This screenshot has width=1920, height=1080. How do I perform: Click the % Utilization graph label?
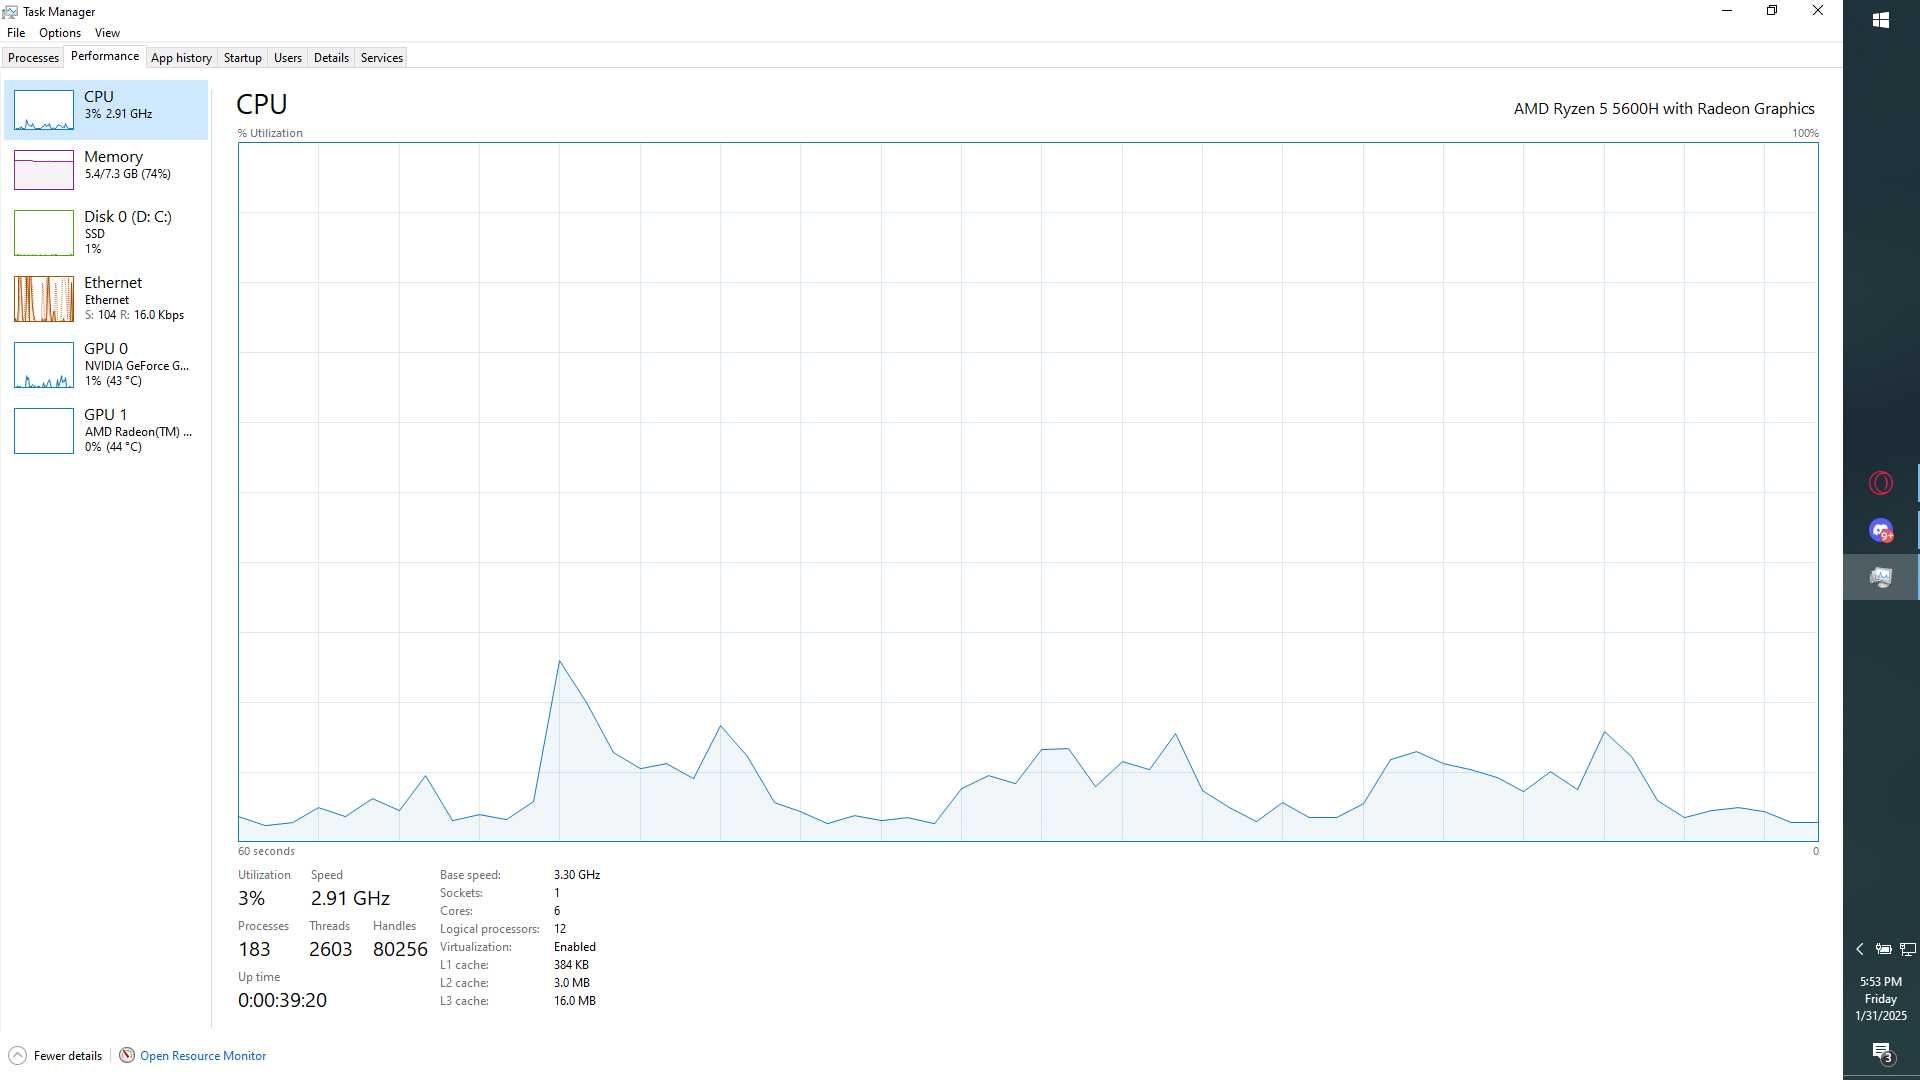[270, 133]
